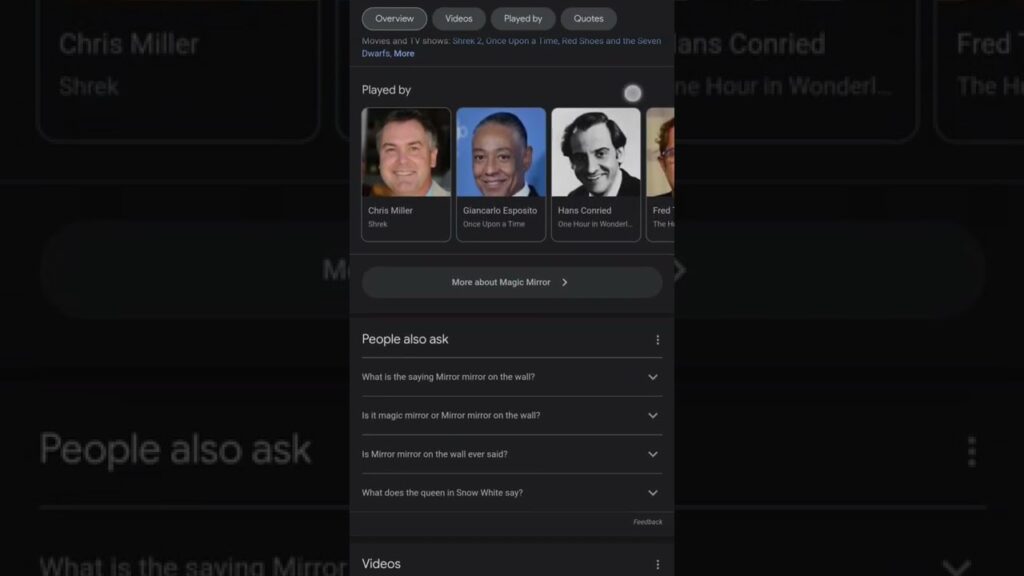Click the Hans Conried name text
This screenshot has width=1024, height=576.
[x=584, y=210]
